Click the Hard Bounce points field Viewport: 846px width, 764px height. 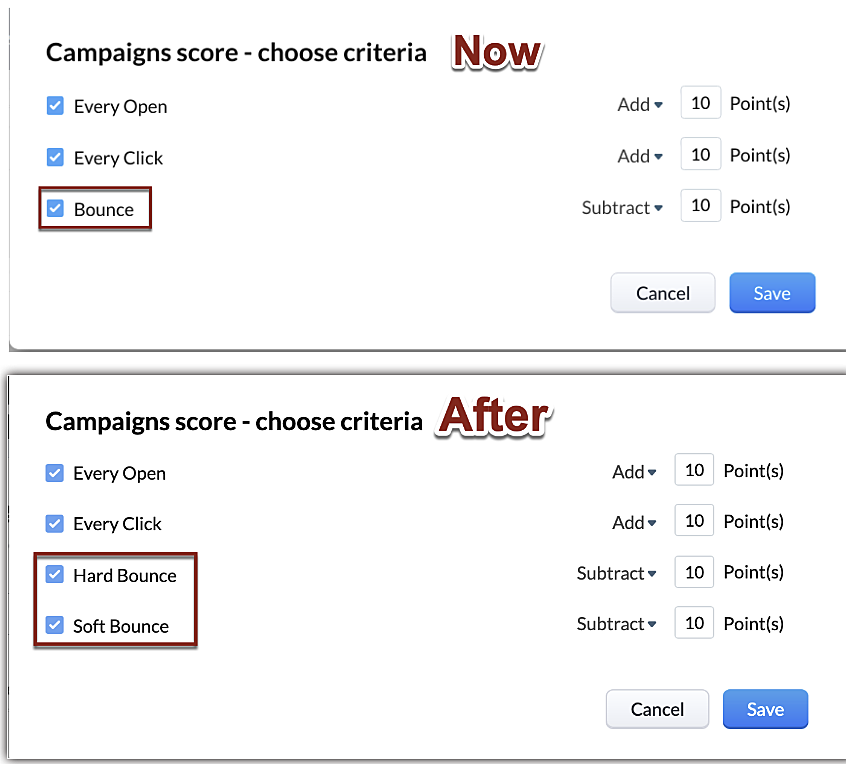(x=694, y=573)
